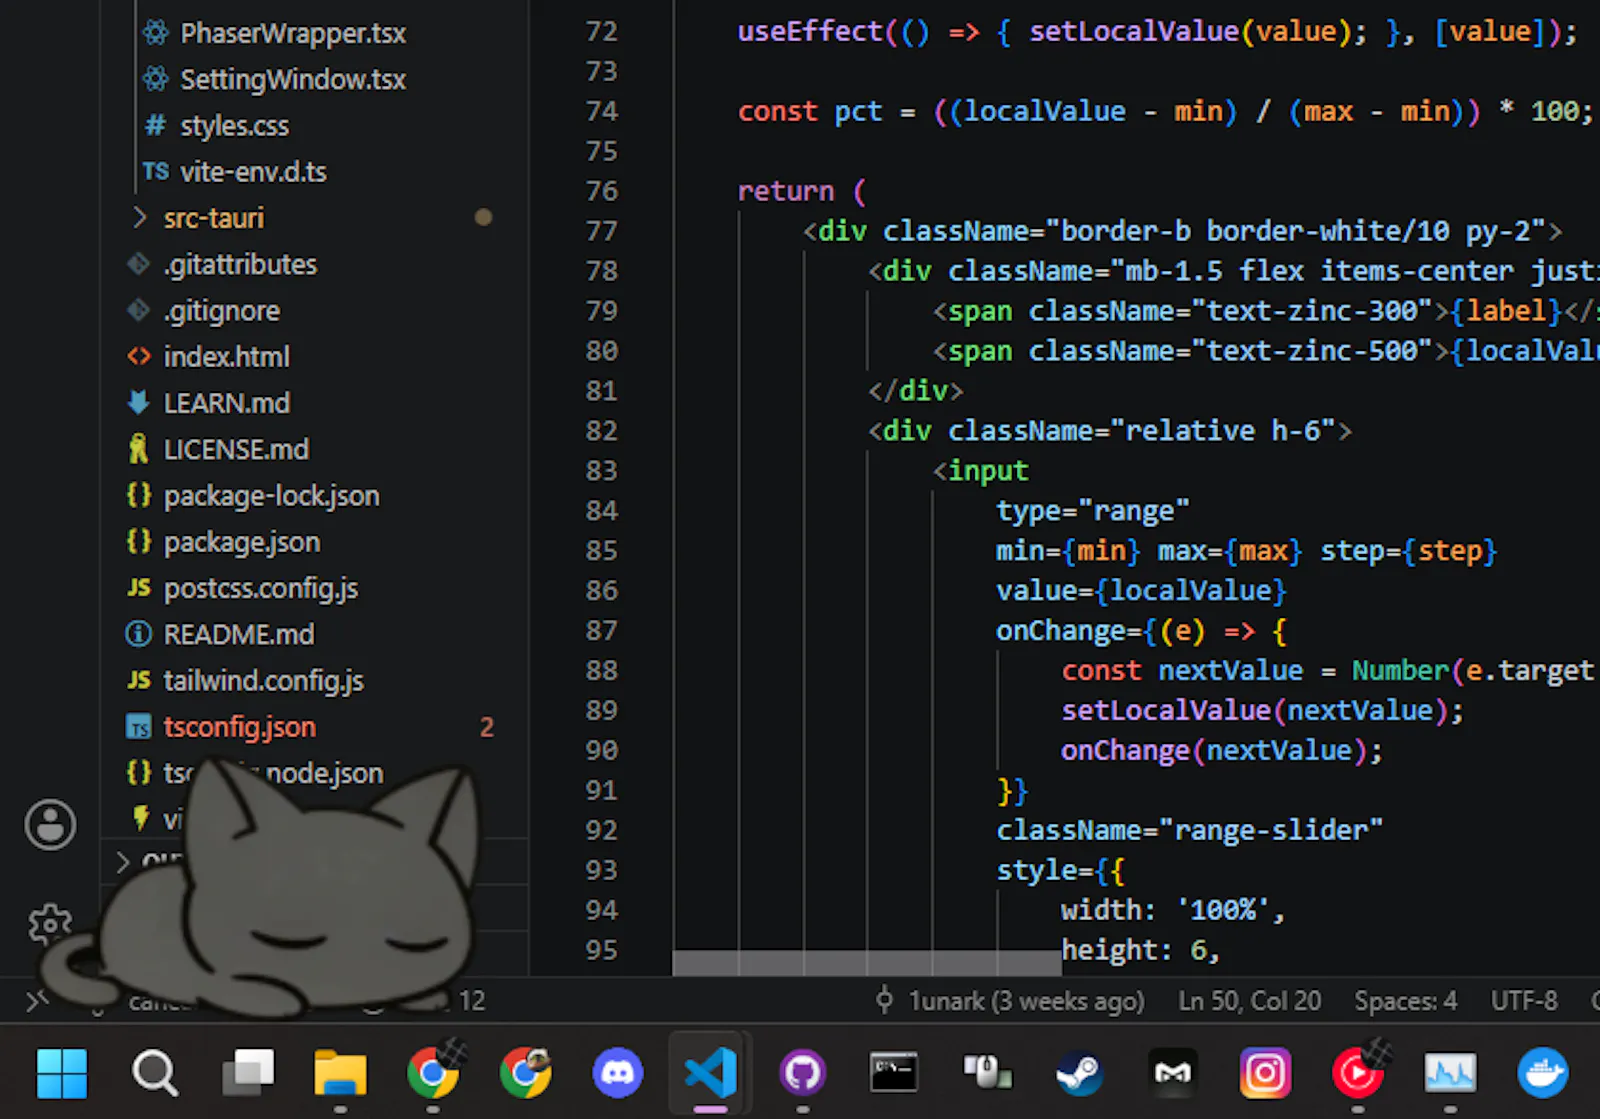This screenshot has width=1600, height=1119.
Task: Click the TS config icon of tsconfig.json
Action: point(139,727)
